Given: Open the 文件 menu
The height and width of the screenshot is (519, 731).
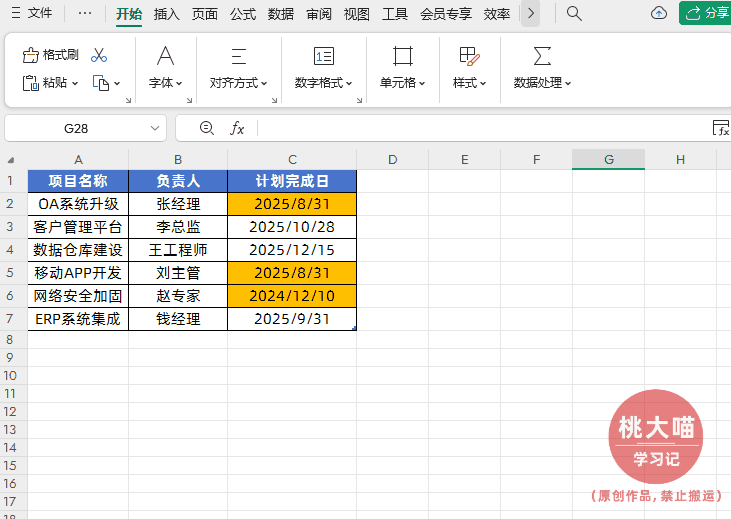Looking at the screenshot, I should (31, 13).
